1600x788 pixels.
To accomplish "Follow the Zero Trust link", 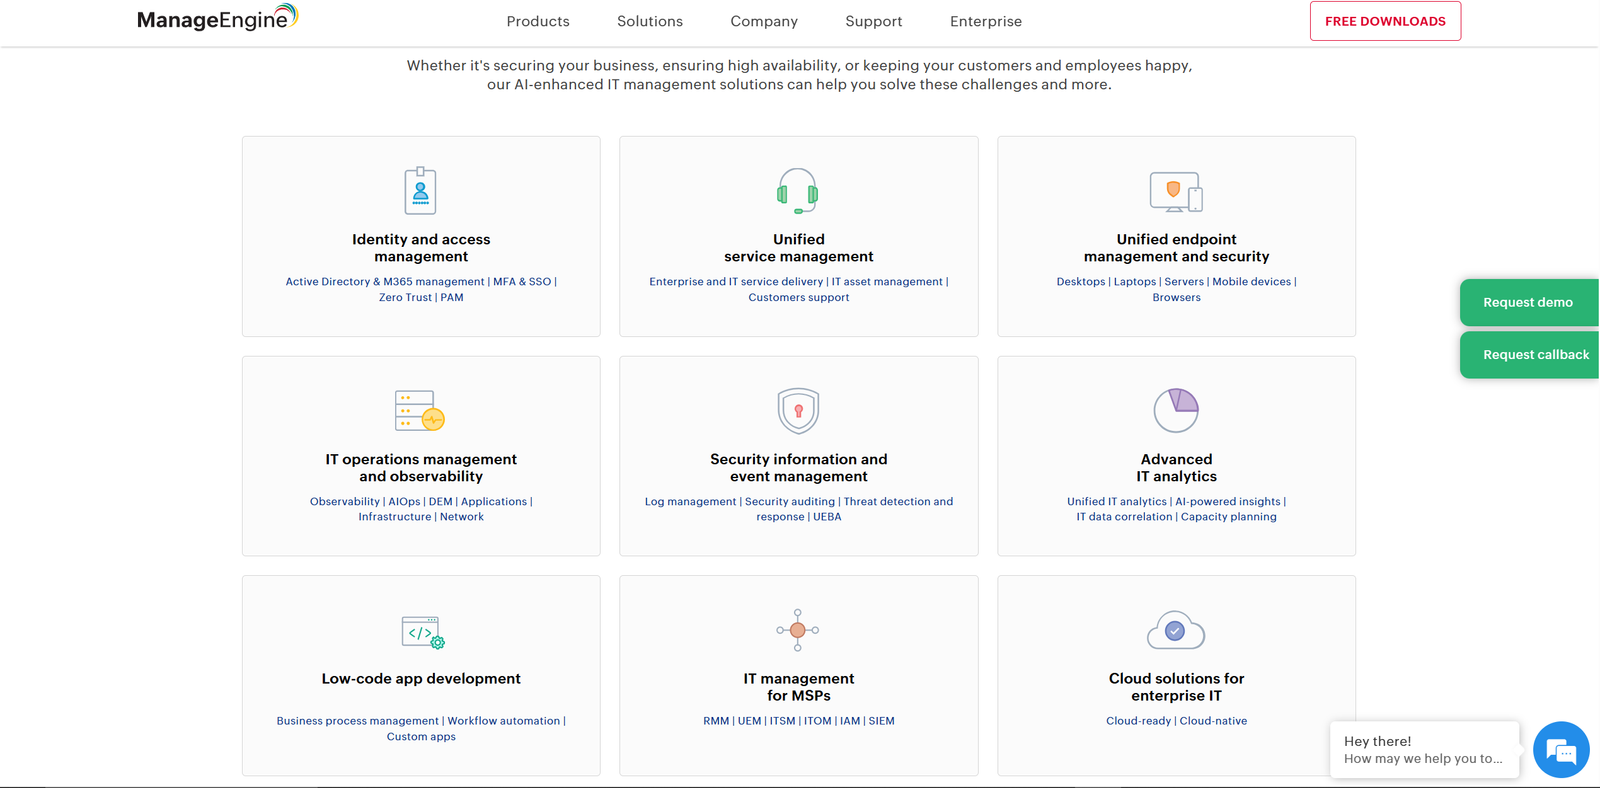I will (405, 298).
